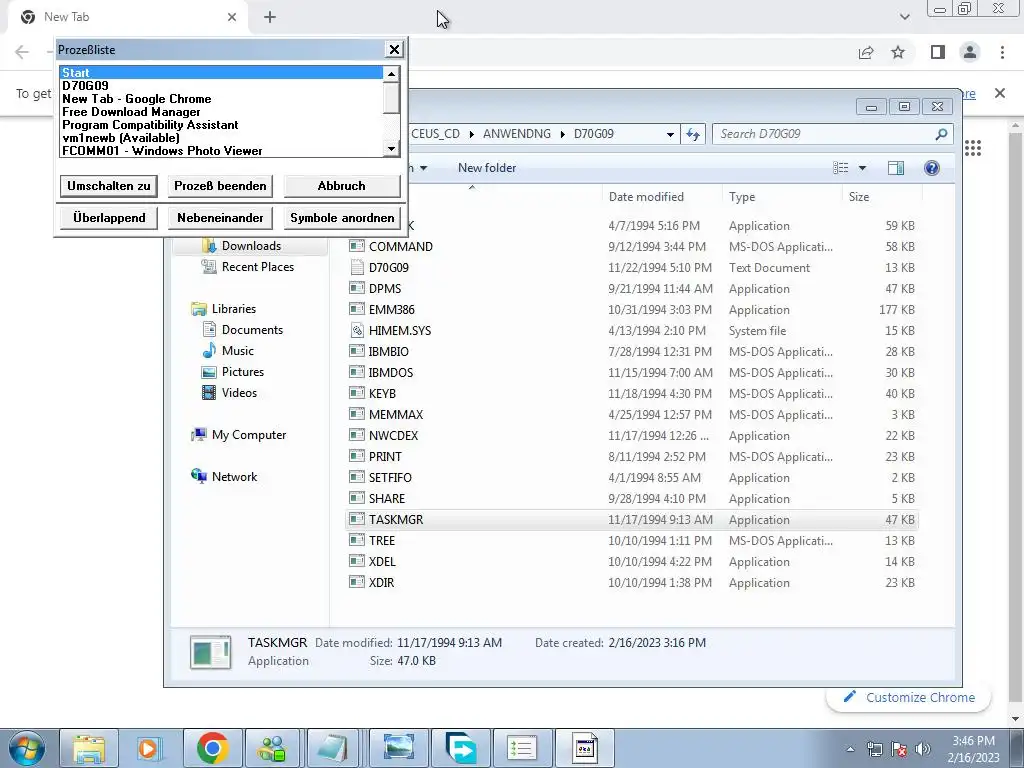Click process list scroll up arrow
This screenshot has width=1024, height=768.
click(x=391, y=74)
